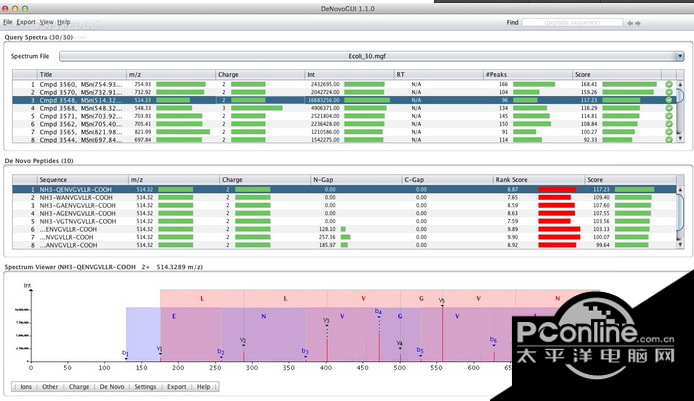Click the green check icon for Cmpd 3548
Viewport: 694px width, 401px height.
tap(669, 100)
